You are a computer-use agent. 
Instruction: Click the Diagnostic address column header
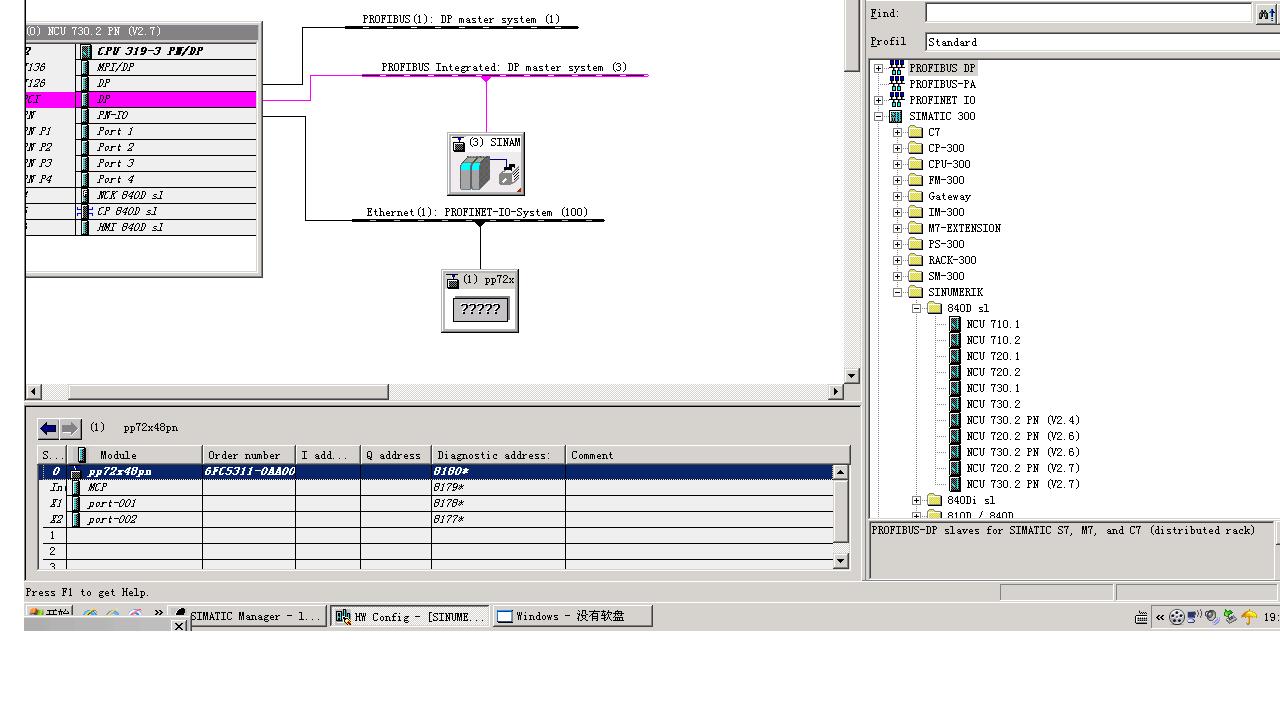click(498, 455)
